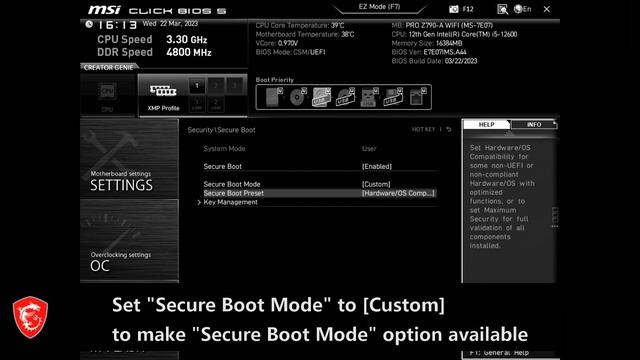The image size is (640, 360).
Task: Click Motherboard Temperature: 38°C text
Action: pyautogui.click(x=305, y=34)
